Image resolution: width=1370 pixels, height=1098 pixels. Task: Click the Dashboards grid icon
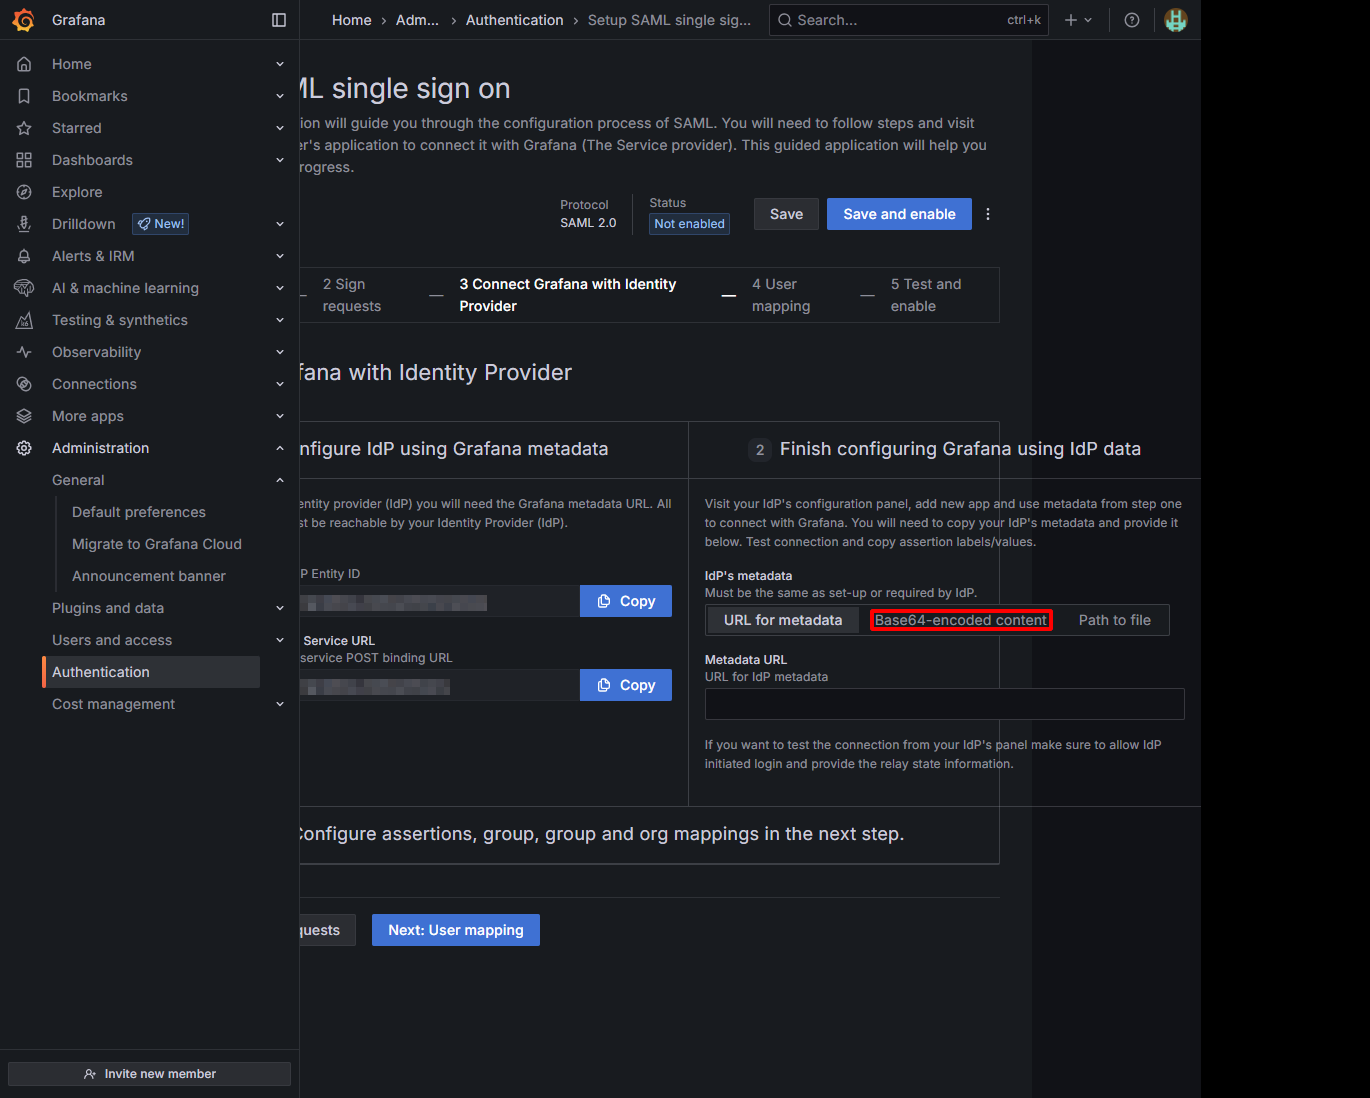tap(24, 160)
